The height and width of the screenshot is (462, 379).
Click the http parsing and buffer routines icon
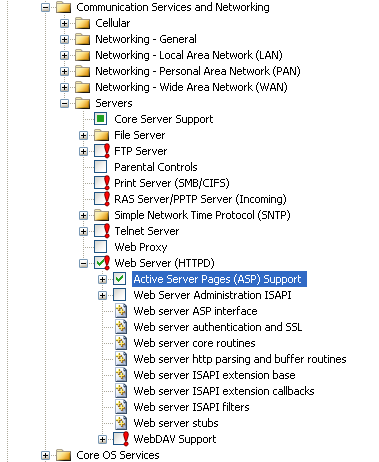point(121,359)
